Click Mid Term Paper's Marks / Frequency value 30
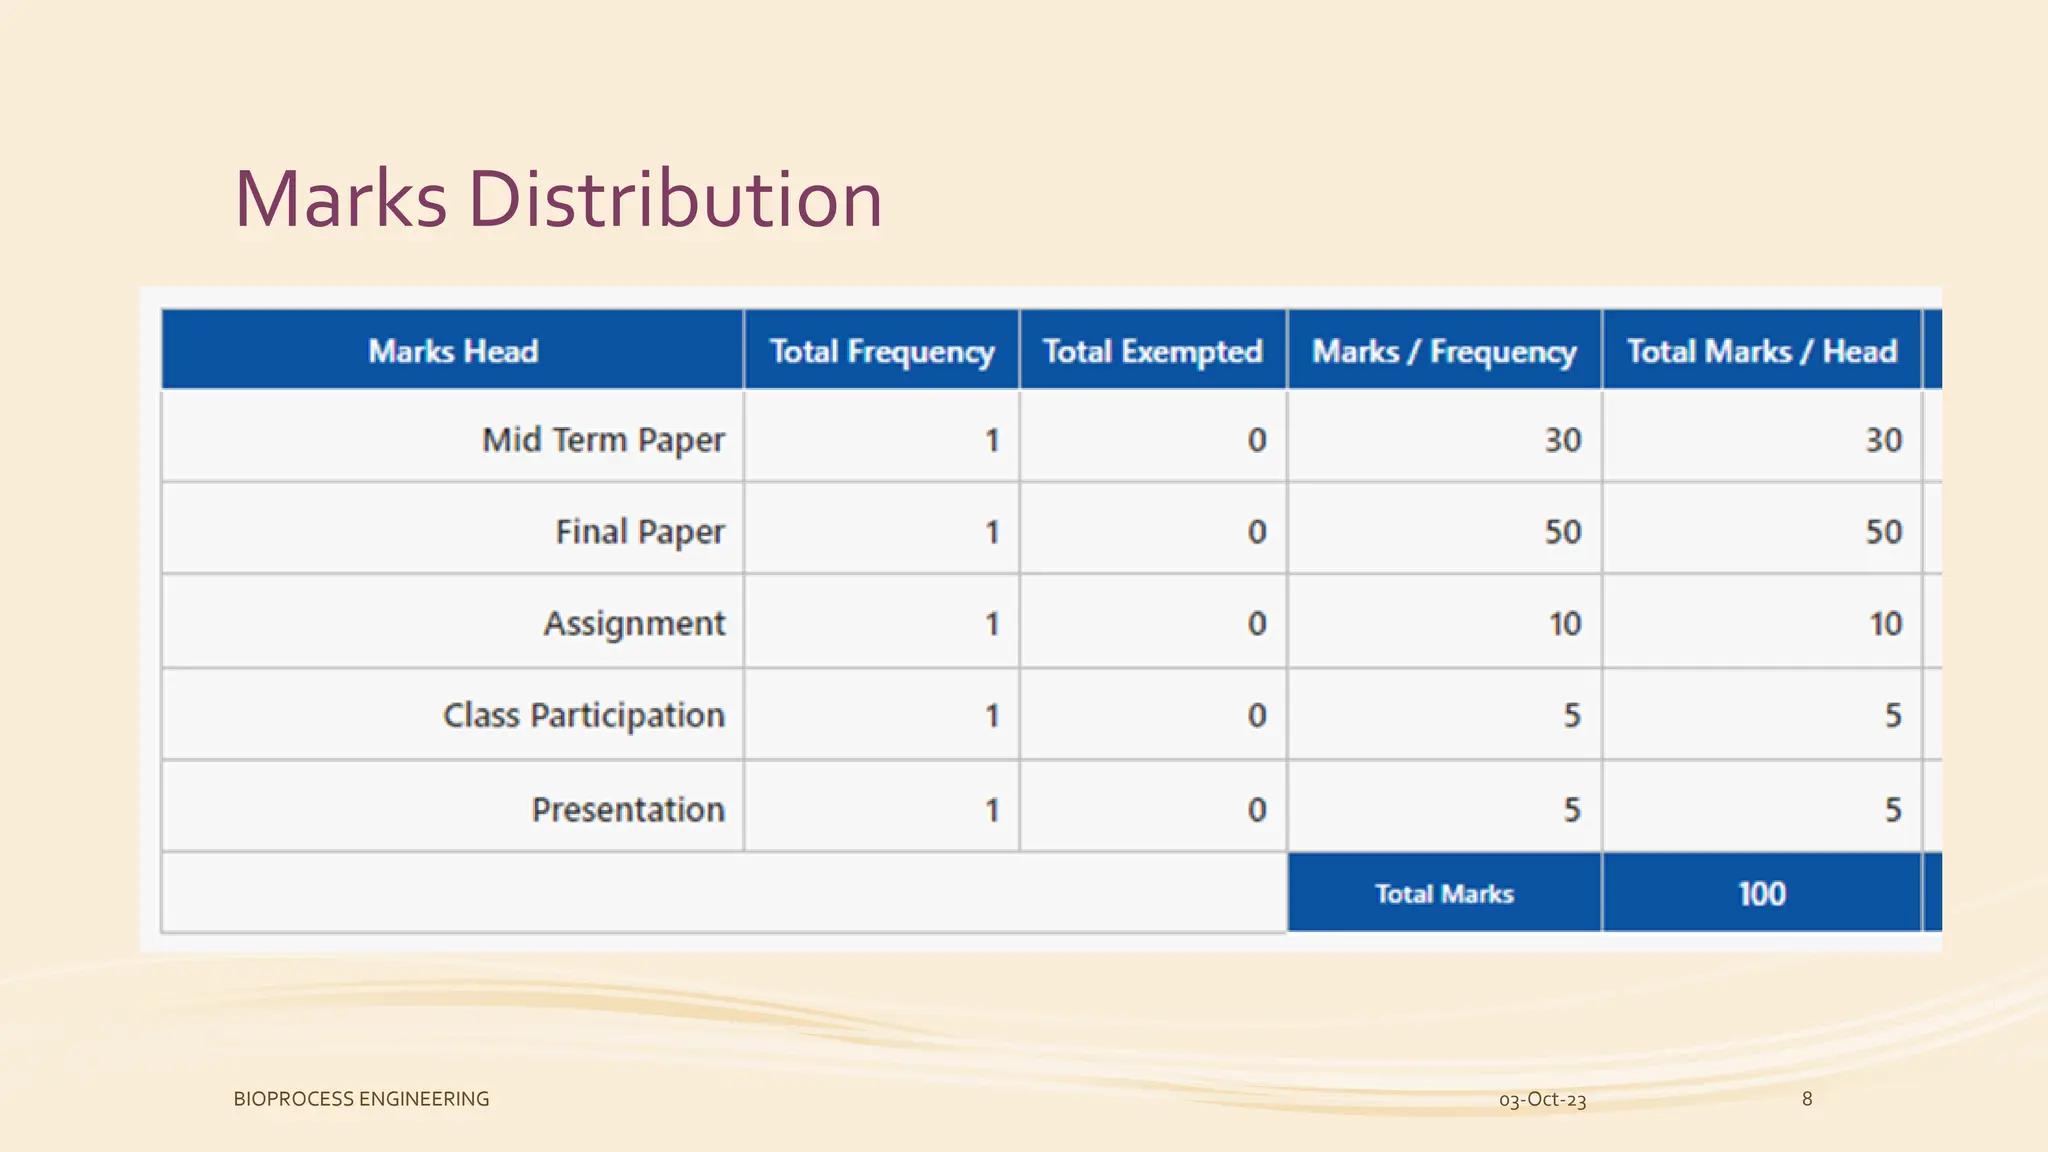The image size is (2048, 1152). click(x=1563, y=440)
